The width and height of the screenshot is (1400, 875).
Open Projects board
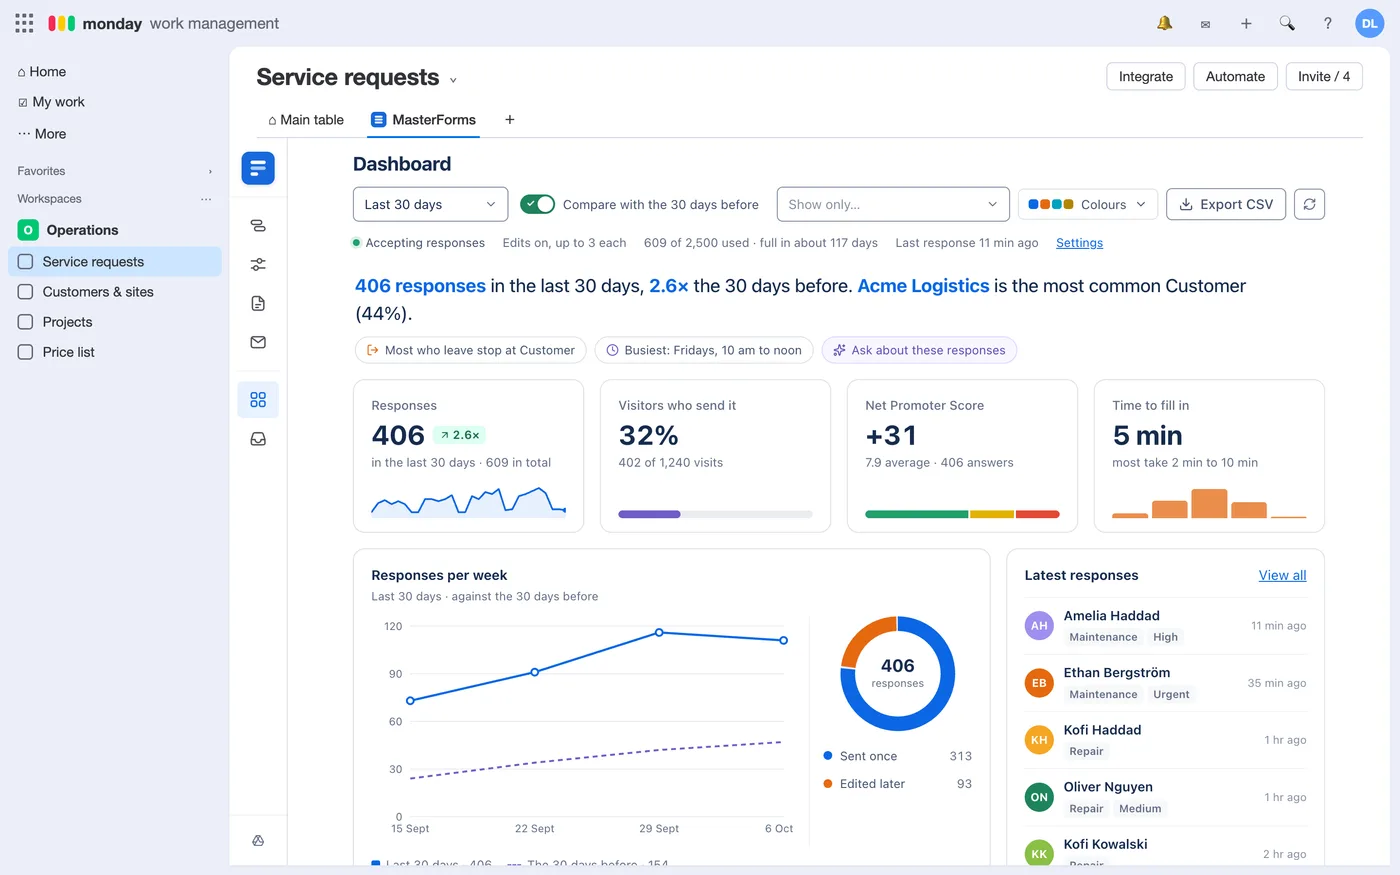(115, 322)
